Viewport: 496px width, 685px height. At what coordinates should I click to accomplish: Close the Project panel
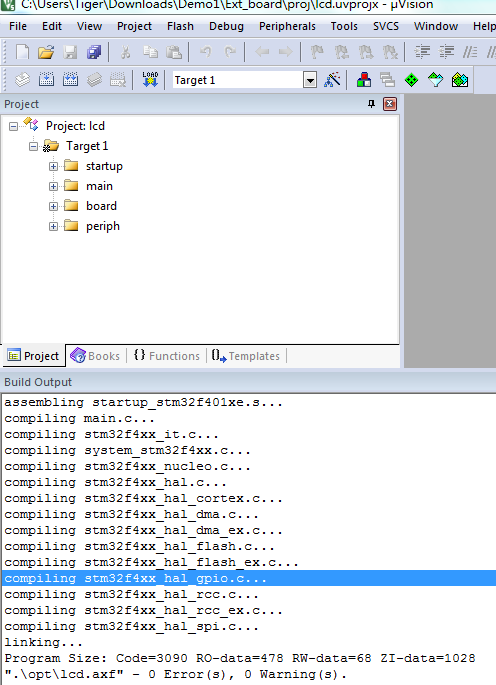(390, 104)
